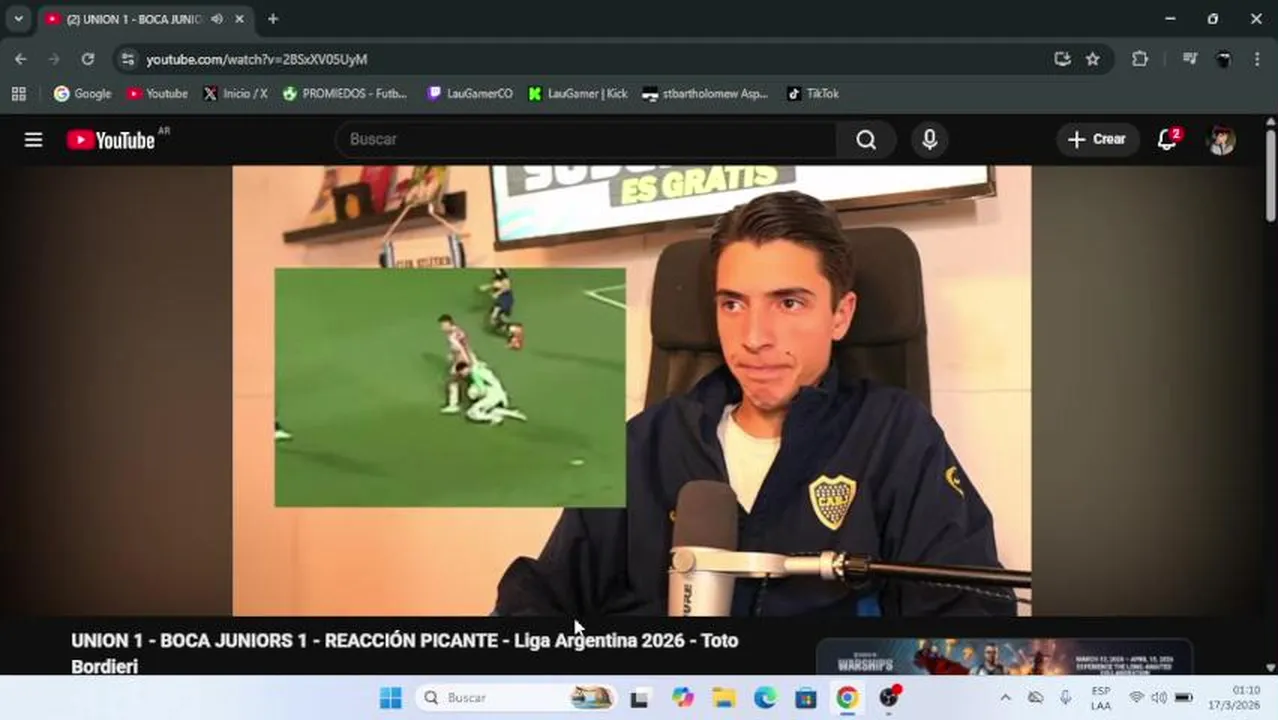This screenshot has height=720, width=1278.
Task: Click the Crear button
Action: 1097,140
